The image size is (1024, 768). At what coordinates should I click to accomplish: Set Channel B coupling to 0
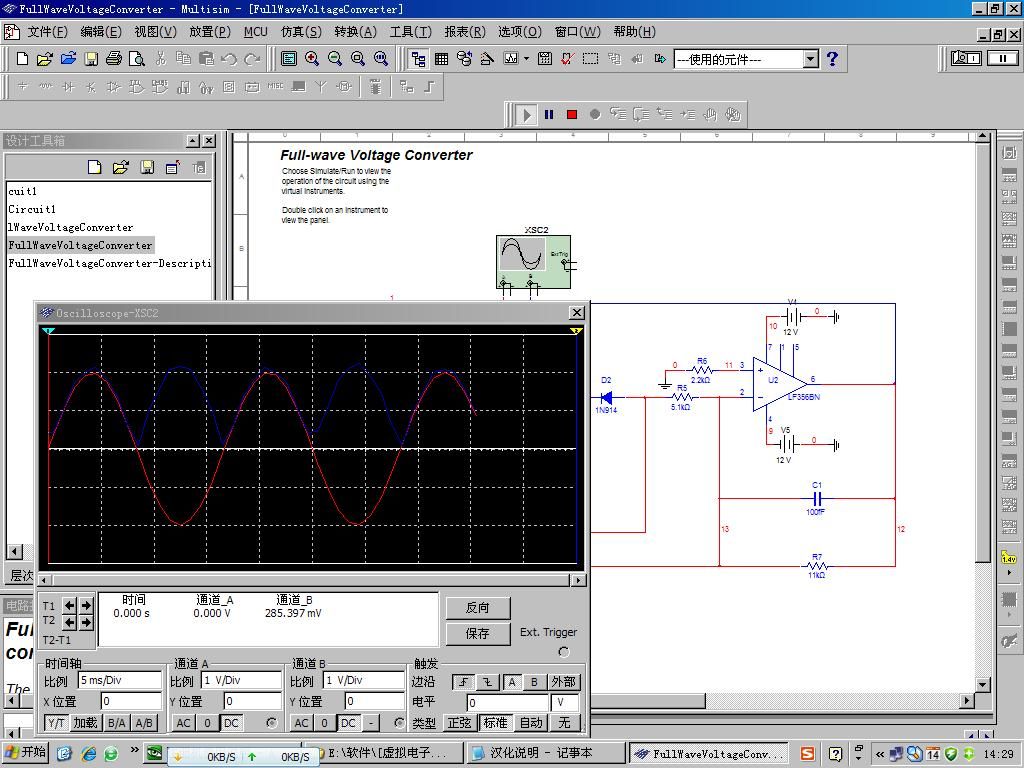tap(325, 723)
